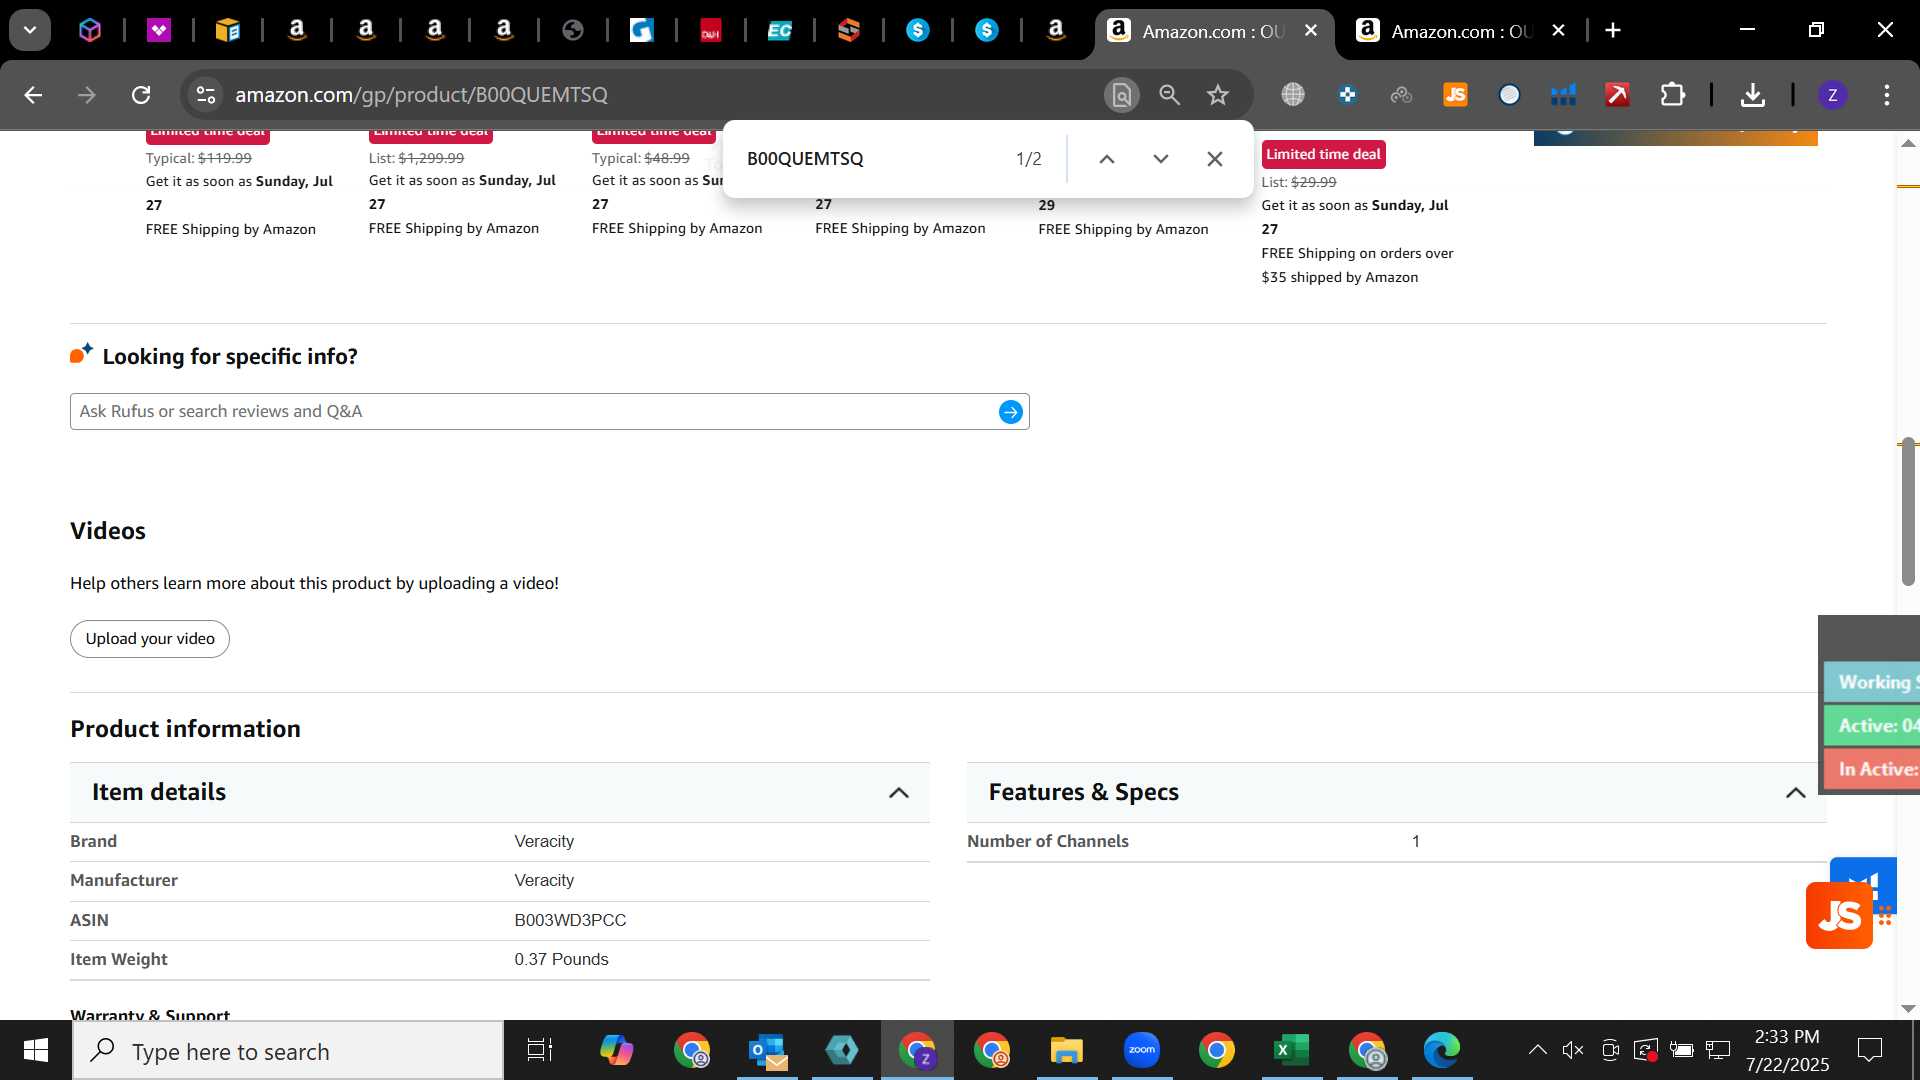Open the zoom magnifier icon in address bar
1920x1080 pixels.
(1169, 95)
